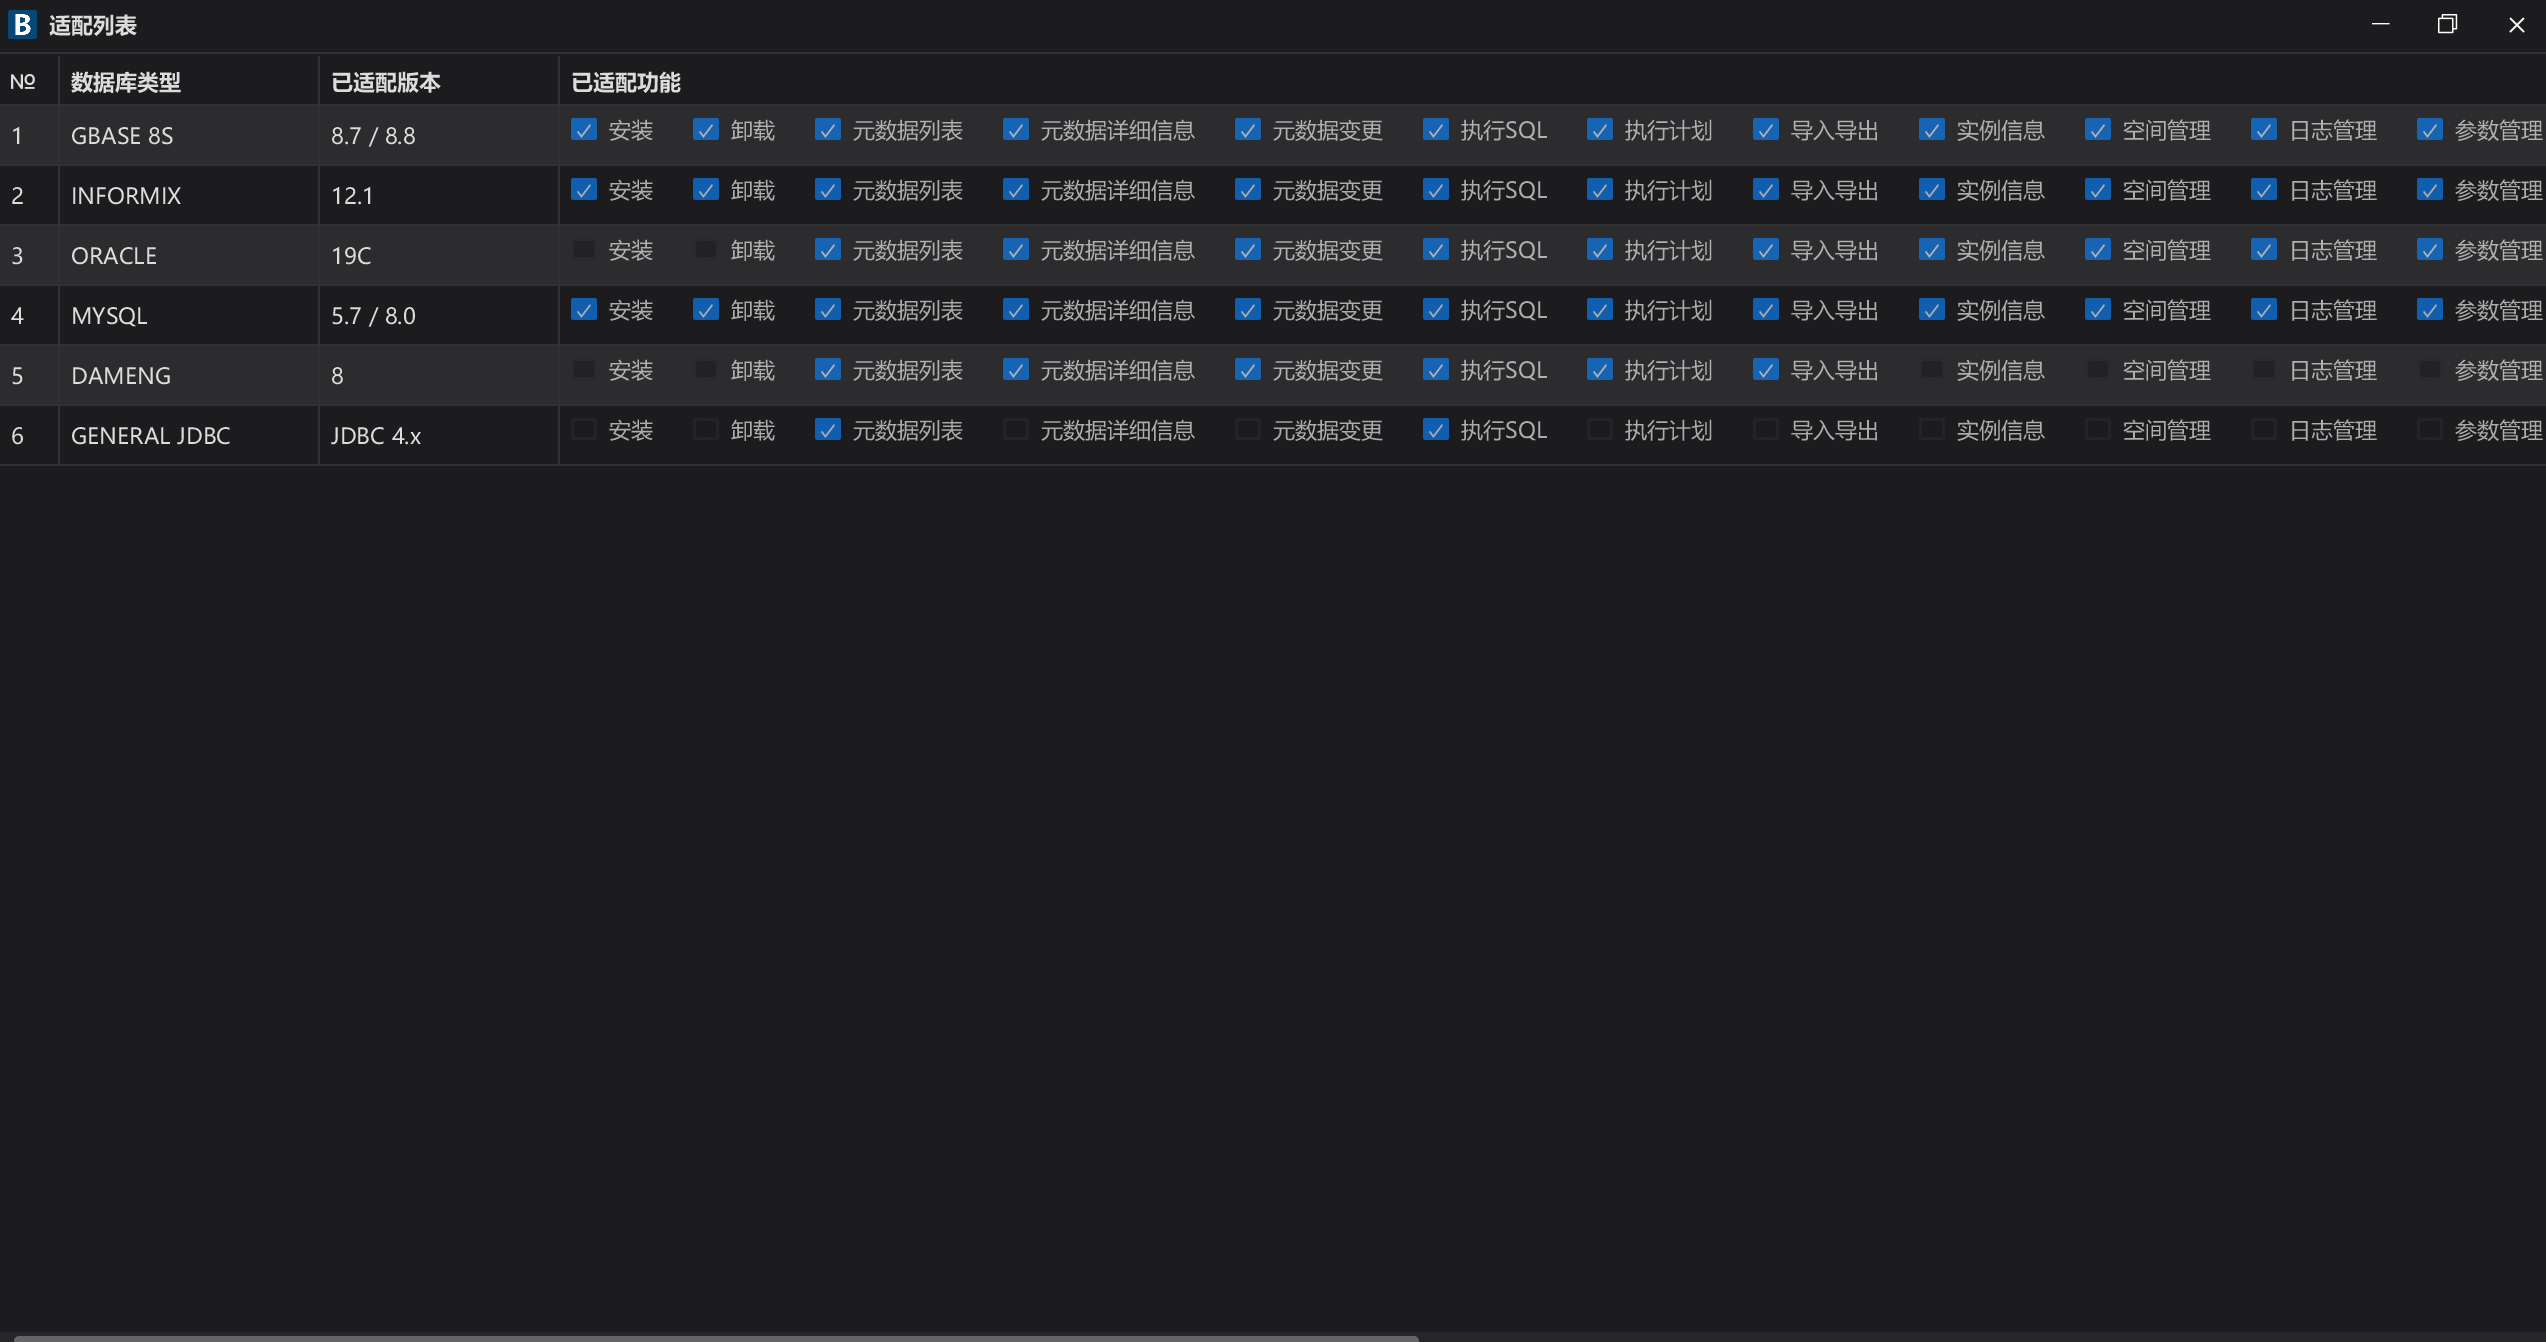Toggle 导入导出 checkbox for MYSQL

(1766, 310)
